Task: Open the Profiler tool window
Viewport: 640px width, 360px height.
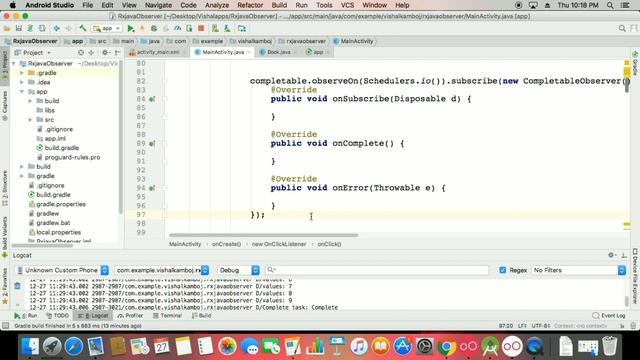Action: [x=130, y=316]
